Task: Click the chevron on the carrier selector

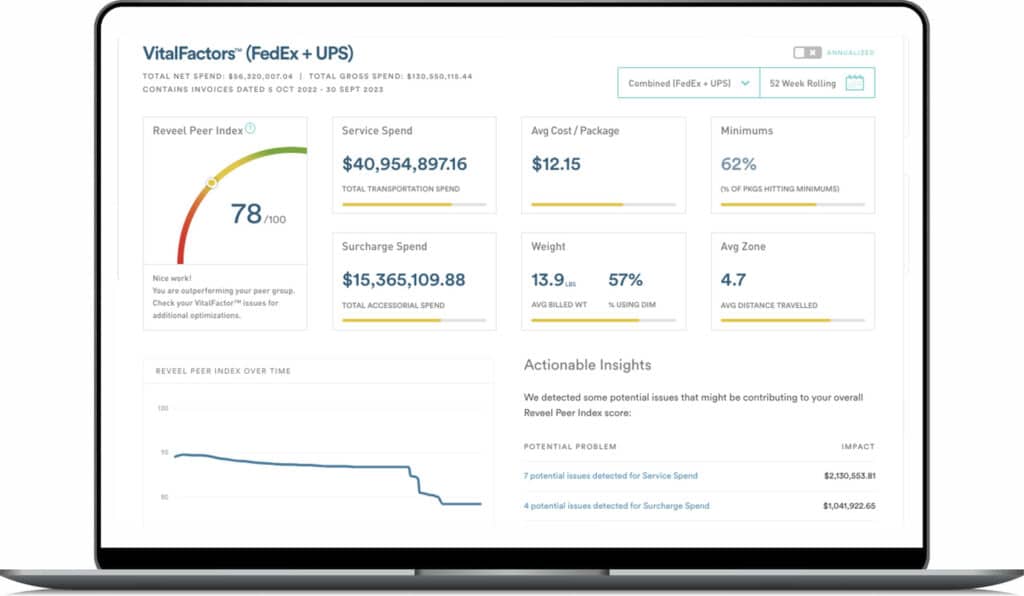Action: (x=746, y=83)
